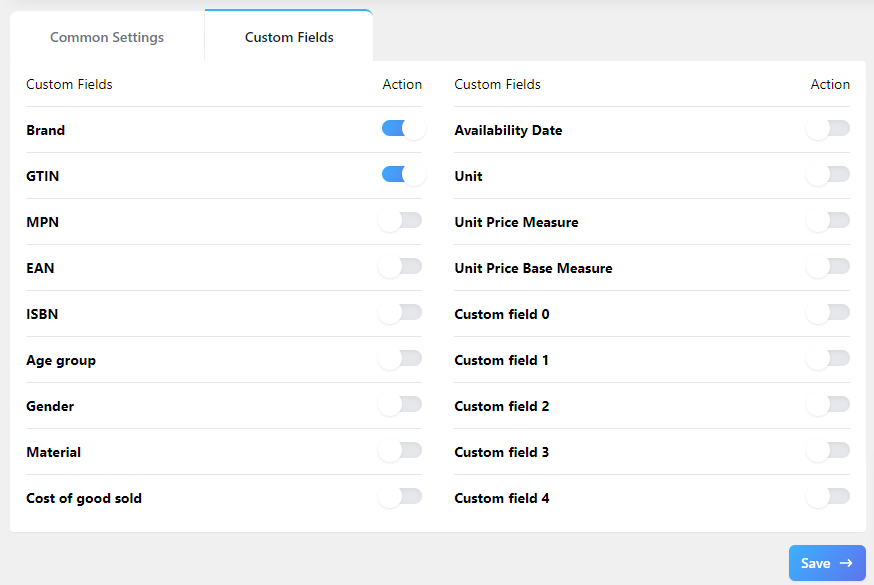Enable the Gender custom field
This screenshot has width=874, height=585.
click(x=402, y=405)
